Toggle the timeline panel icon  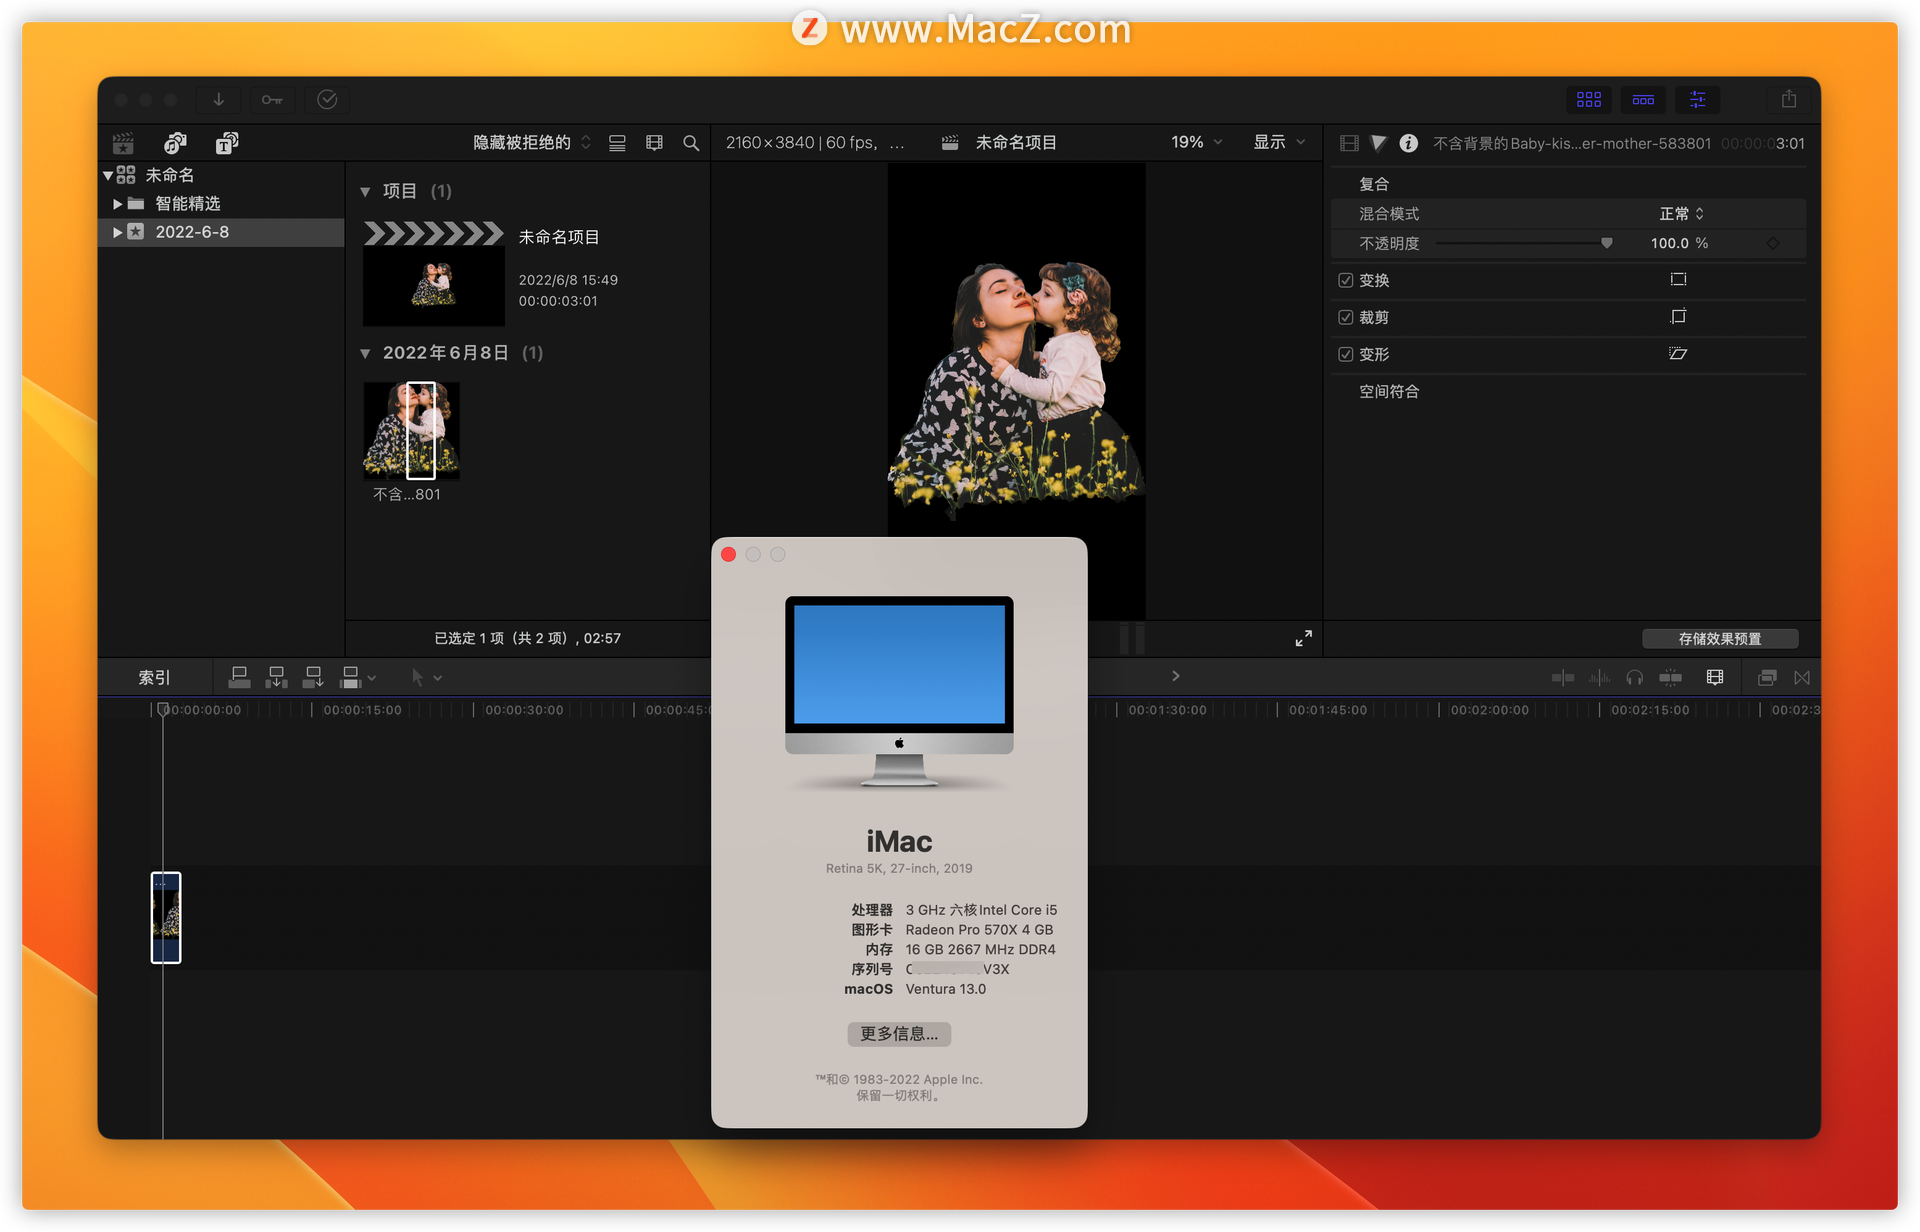[x=1643, y=99]
